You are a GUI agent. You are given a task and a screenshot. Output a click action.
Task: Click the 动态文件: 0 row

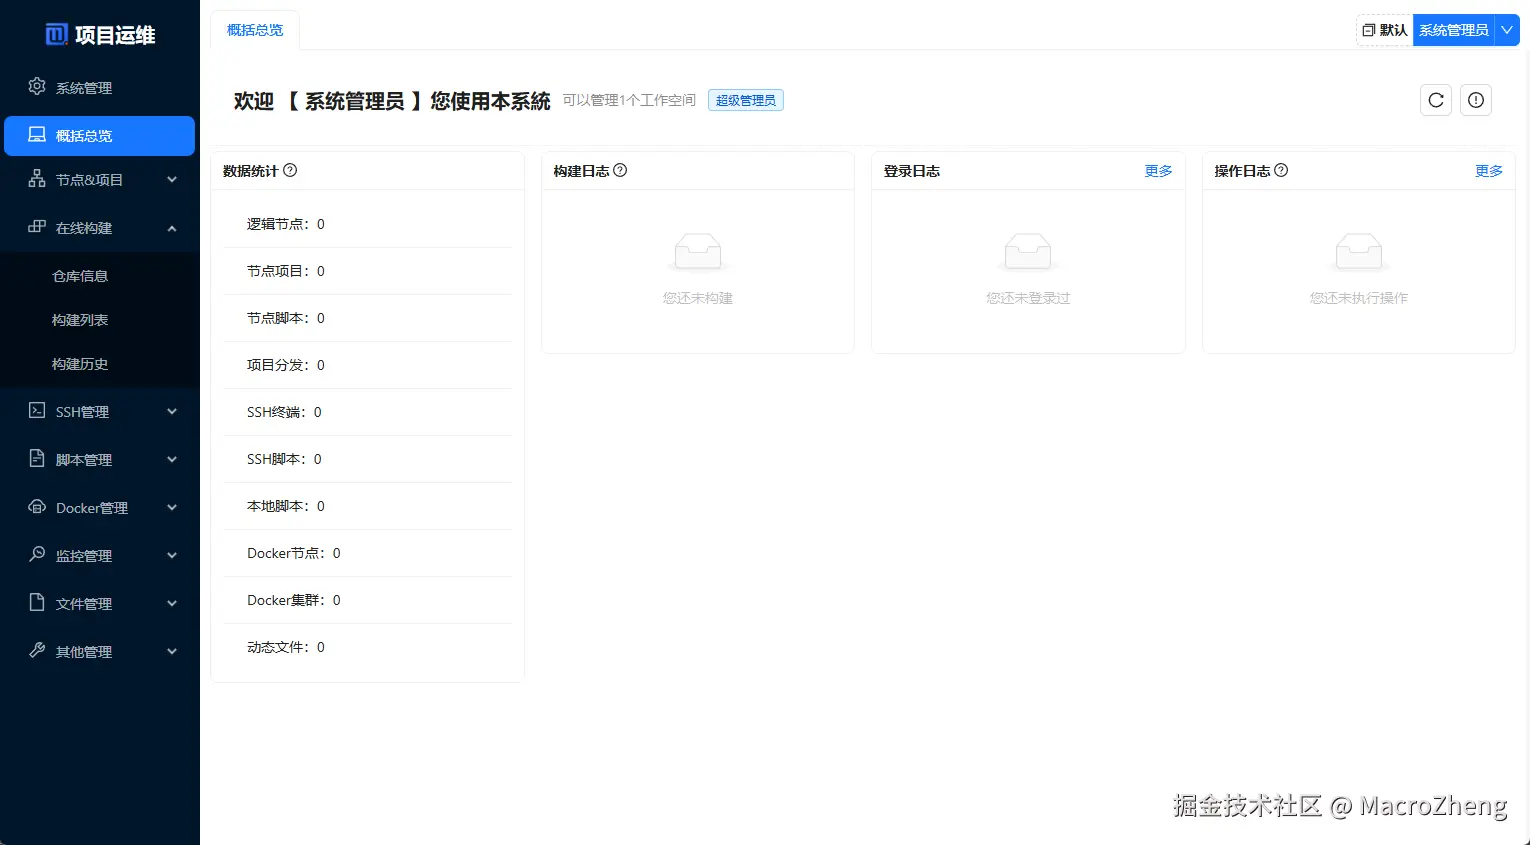click(368, 647)
